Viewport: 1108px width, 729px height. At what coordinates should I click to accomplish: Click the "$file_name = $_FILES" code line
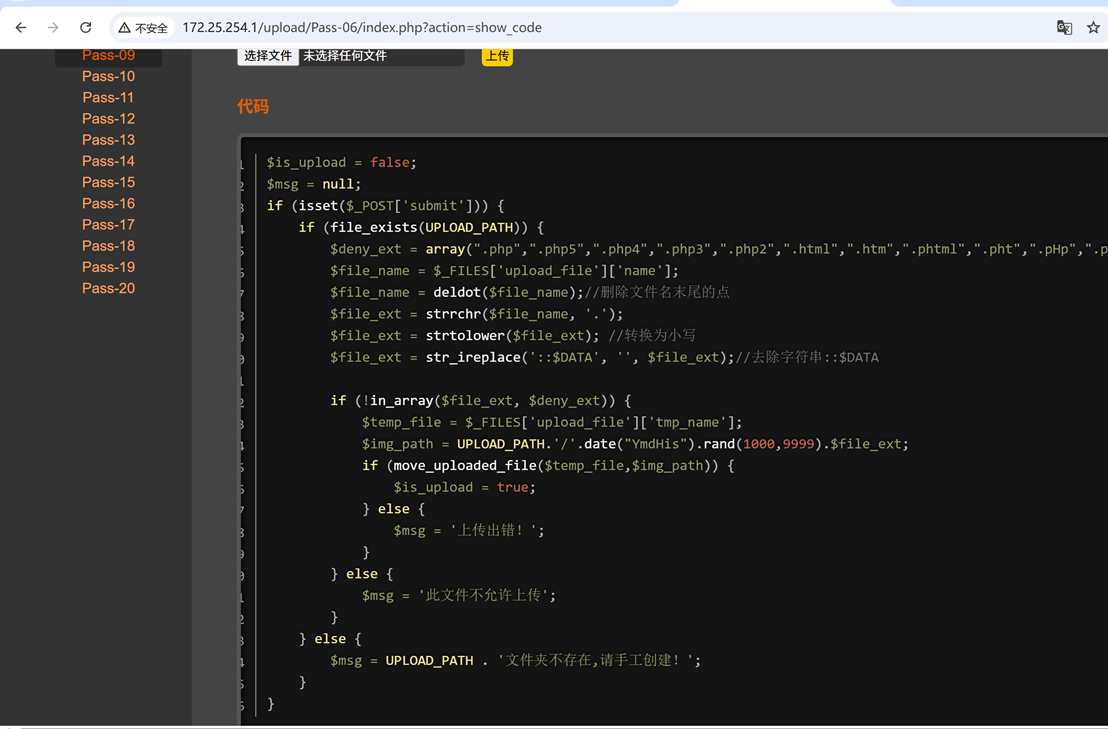[505, 271]
